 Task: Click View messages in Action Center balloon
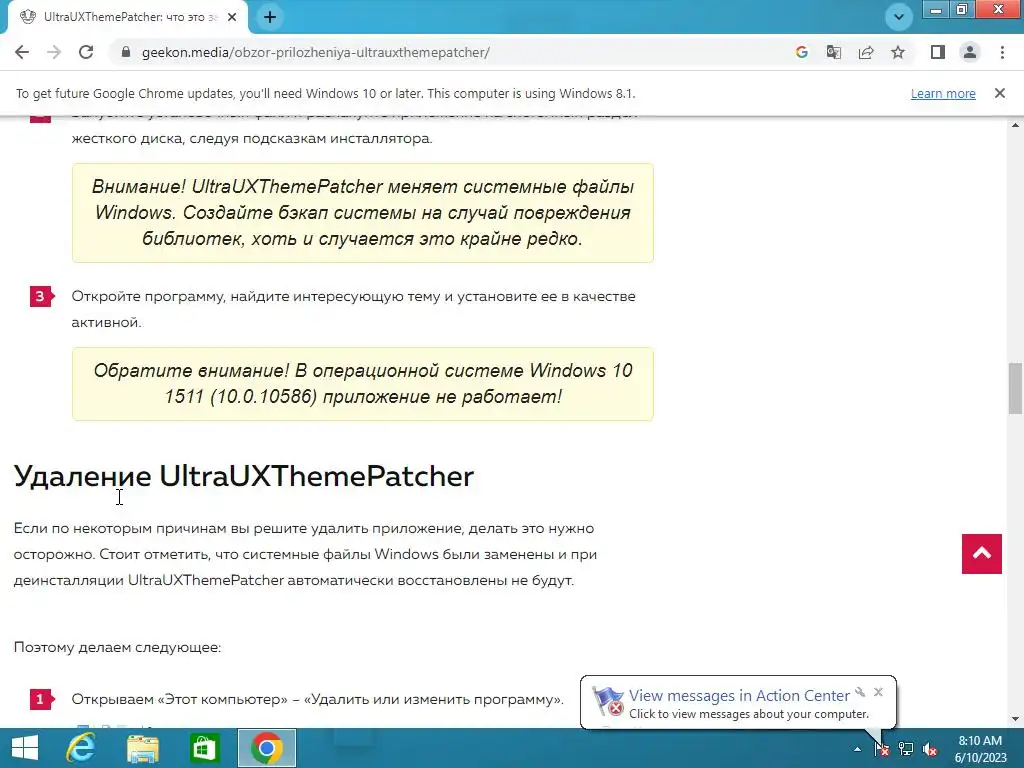(739, 696)
